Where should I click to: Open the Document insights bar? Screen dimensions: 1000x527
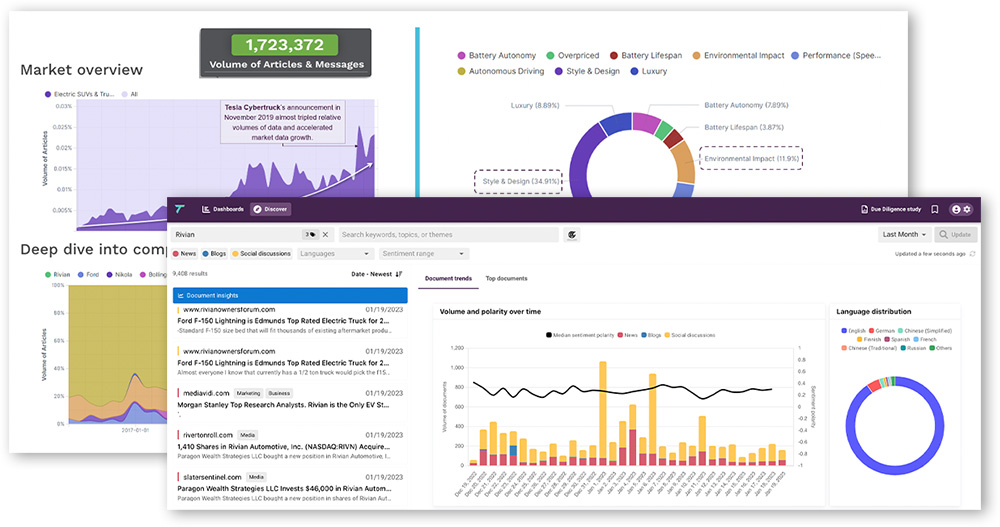pos(290,295)
